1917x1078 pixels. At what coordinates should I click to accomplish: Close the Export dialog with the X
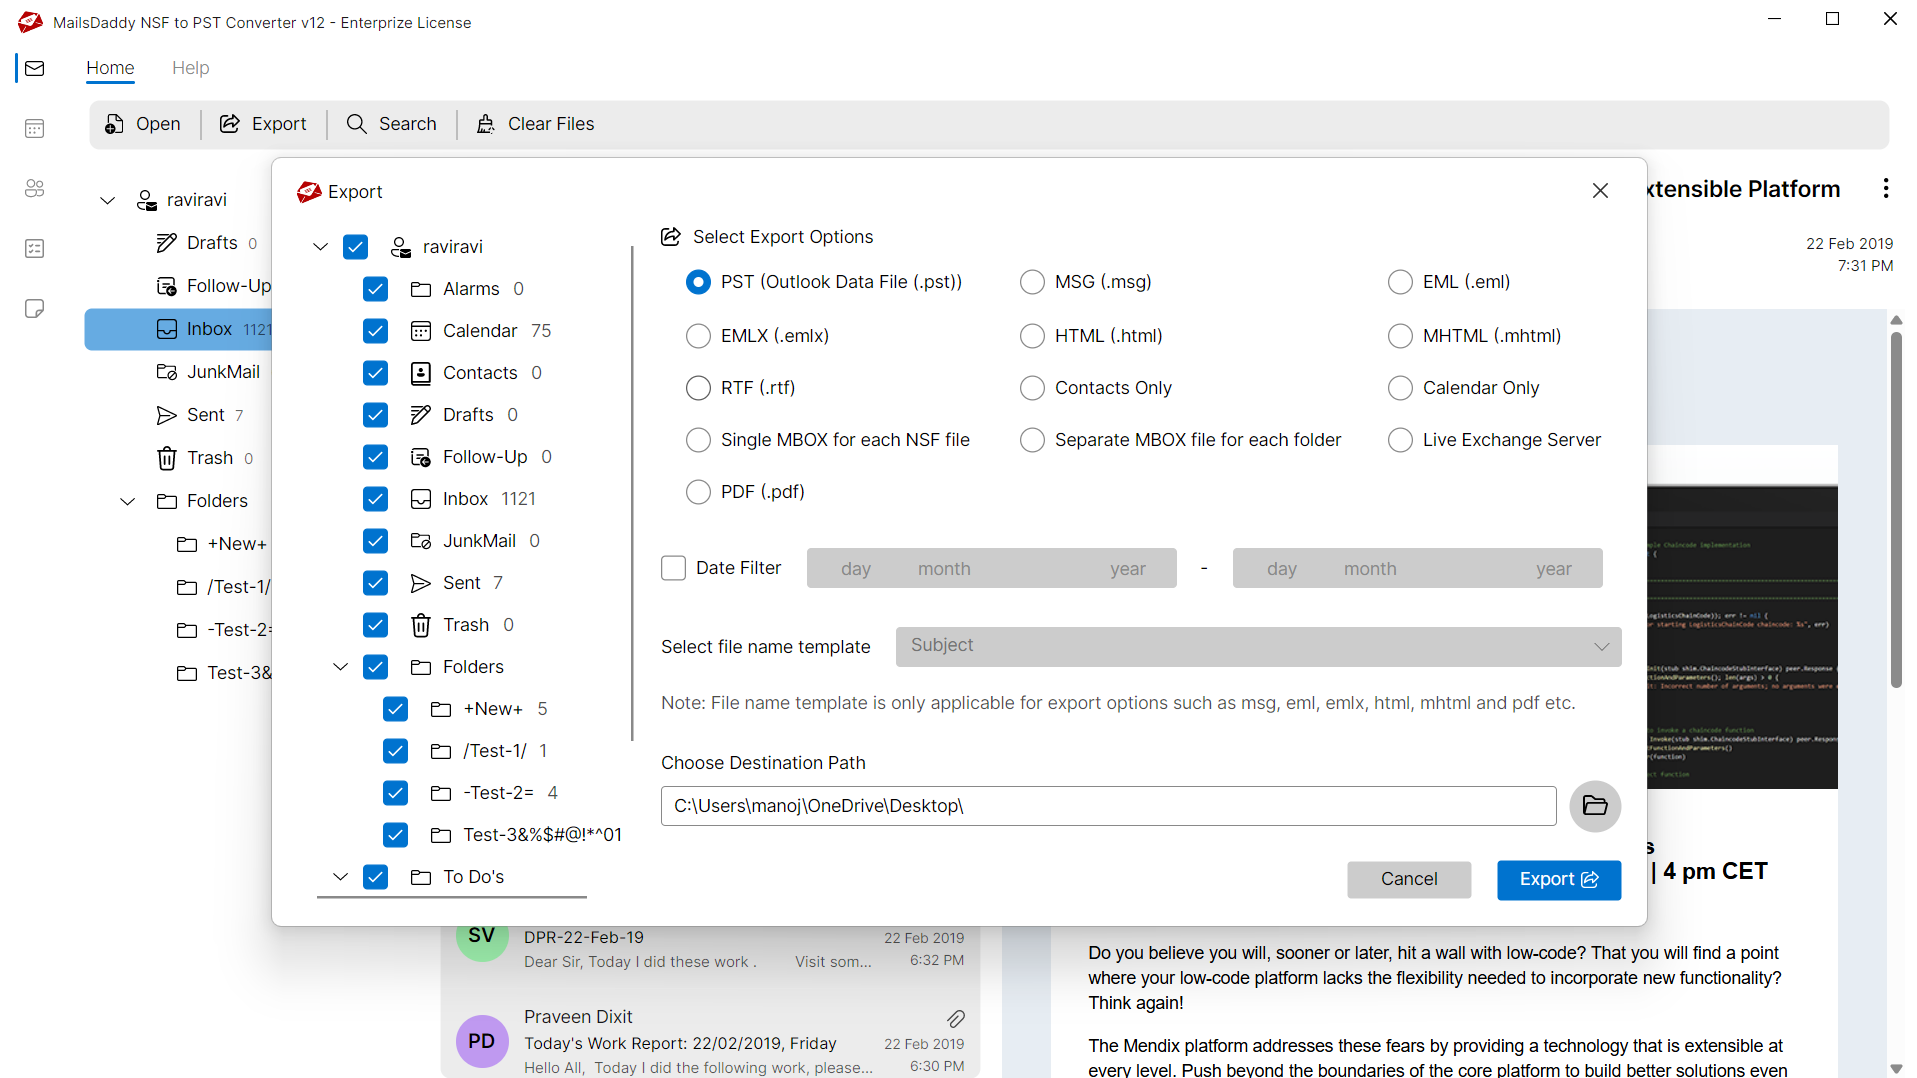point(1600,190)
